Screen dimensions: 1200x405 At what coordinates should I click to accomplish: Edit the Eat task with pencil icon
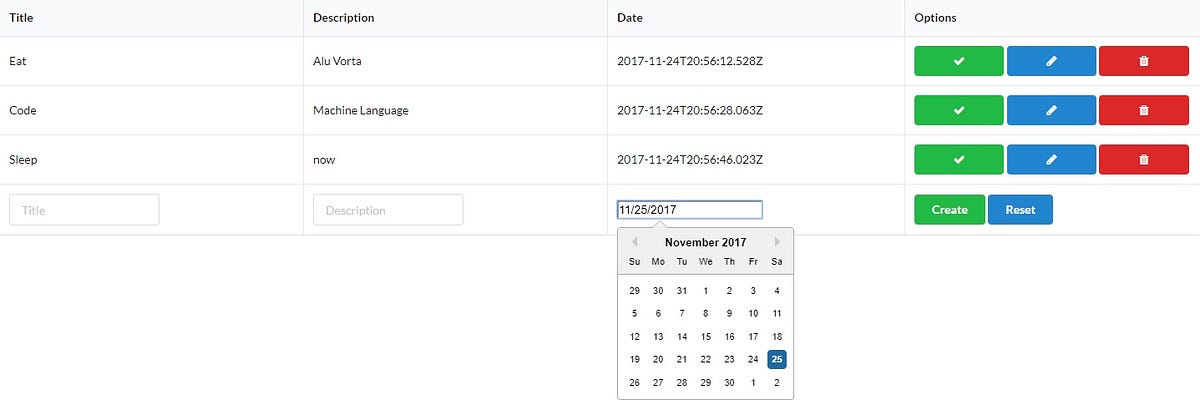coord(1051,61)
